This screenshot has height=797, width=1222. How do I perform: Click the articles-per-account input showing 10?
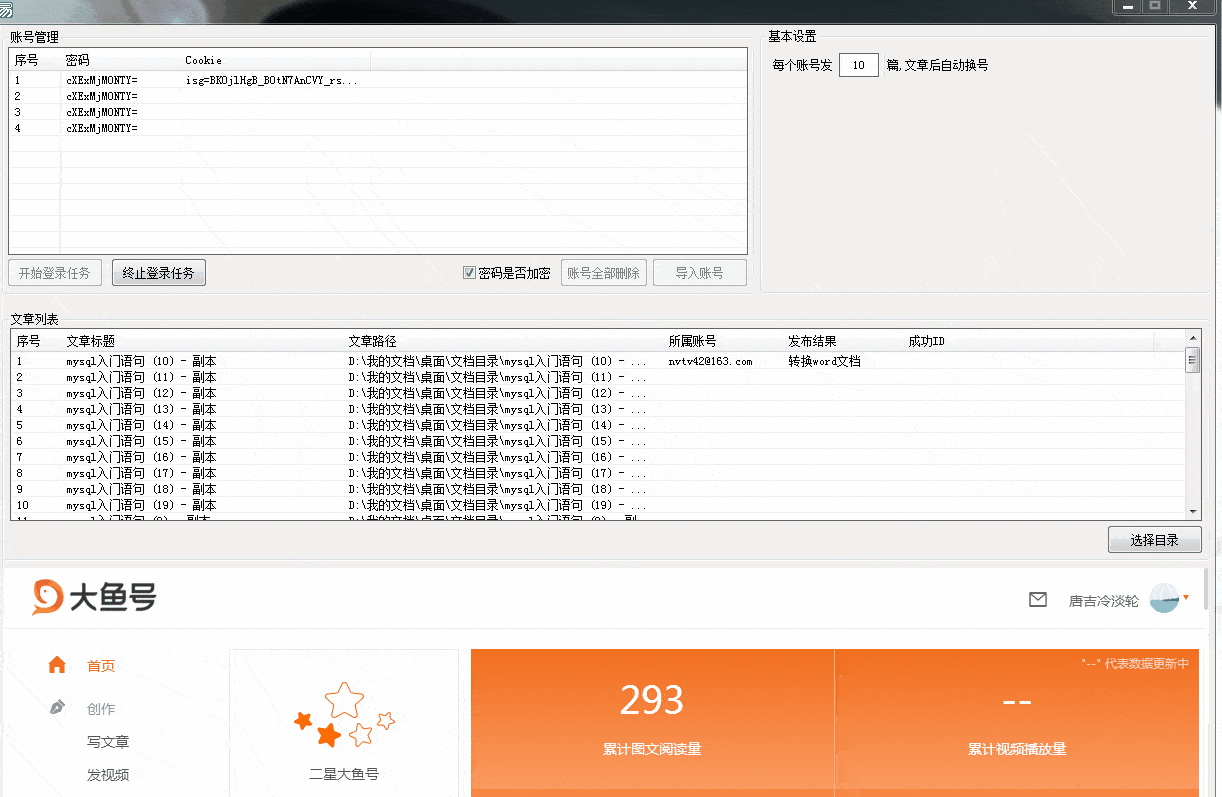858,64
